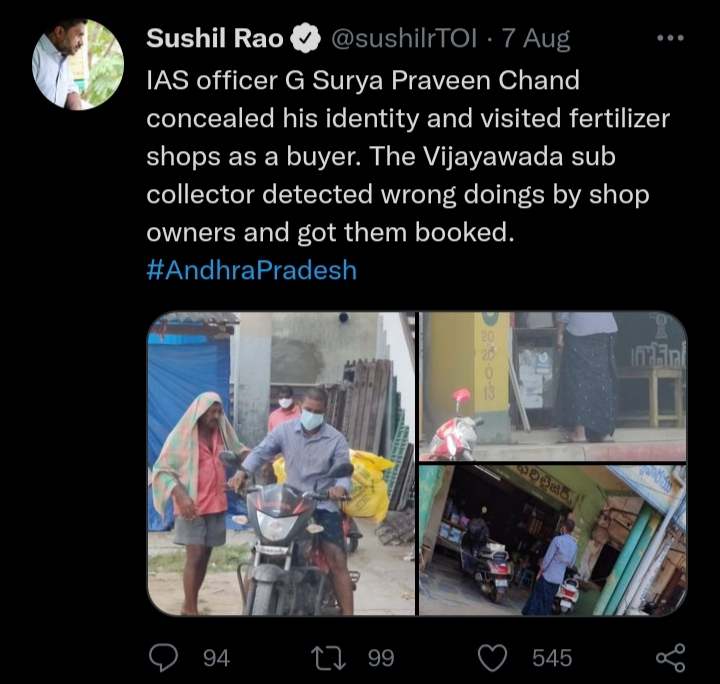720x684 pixels.
Task: Open the photo with red scooter
Action: tap(553, 386)
